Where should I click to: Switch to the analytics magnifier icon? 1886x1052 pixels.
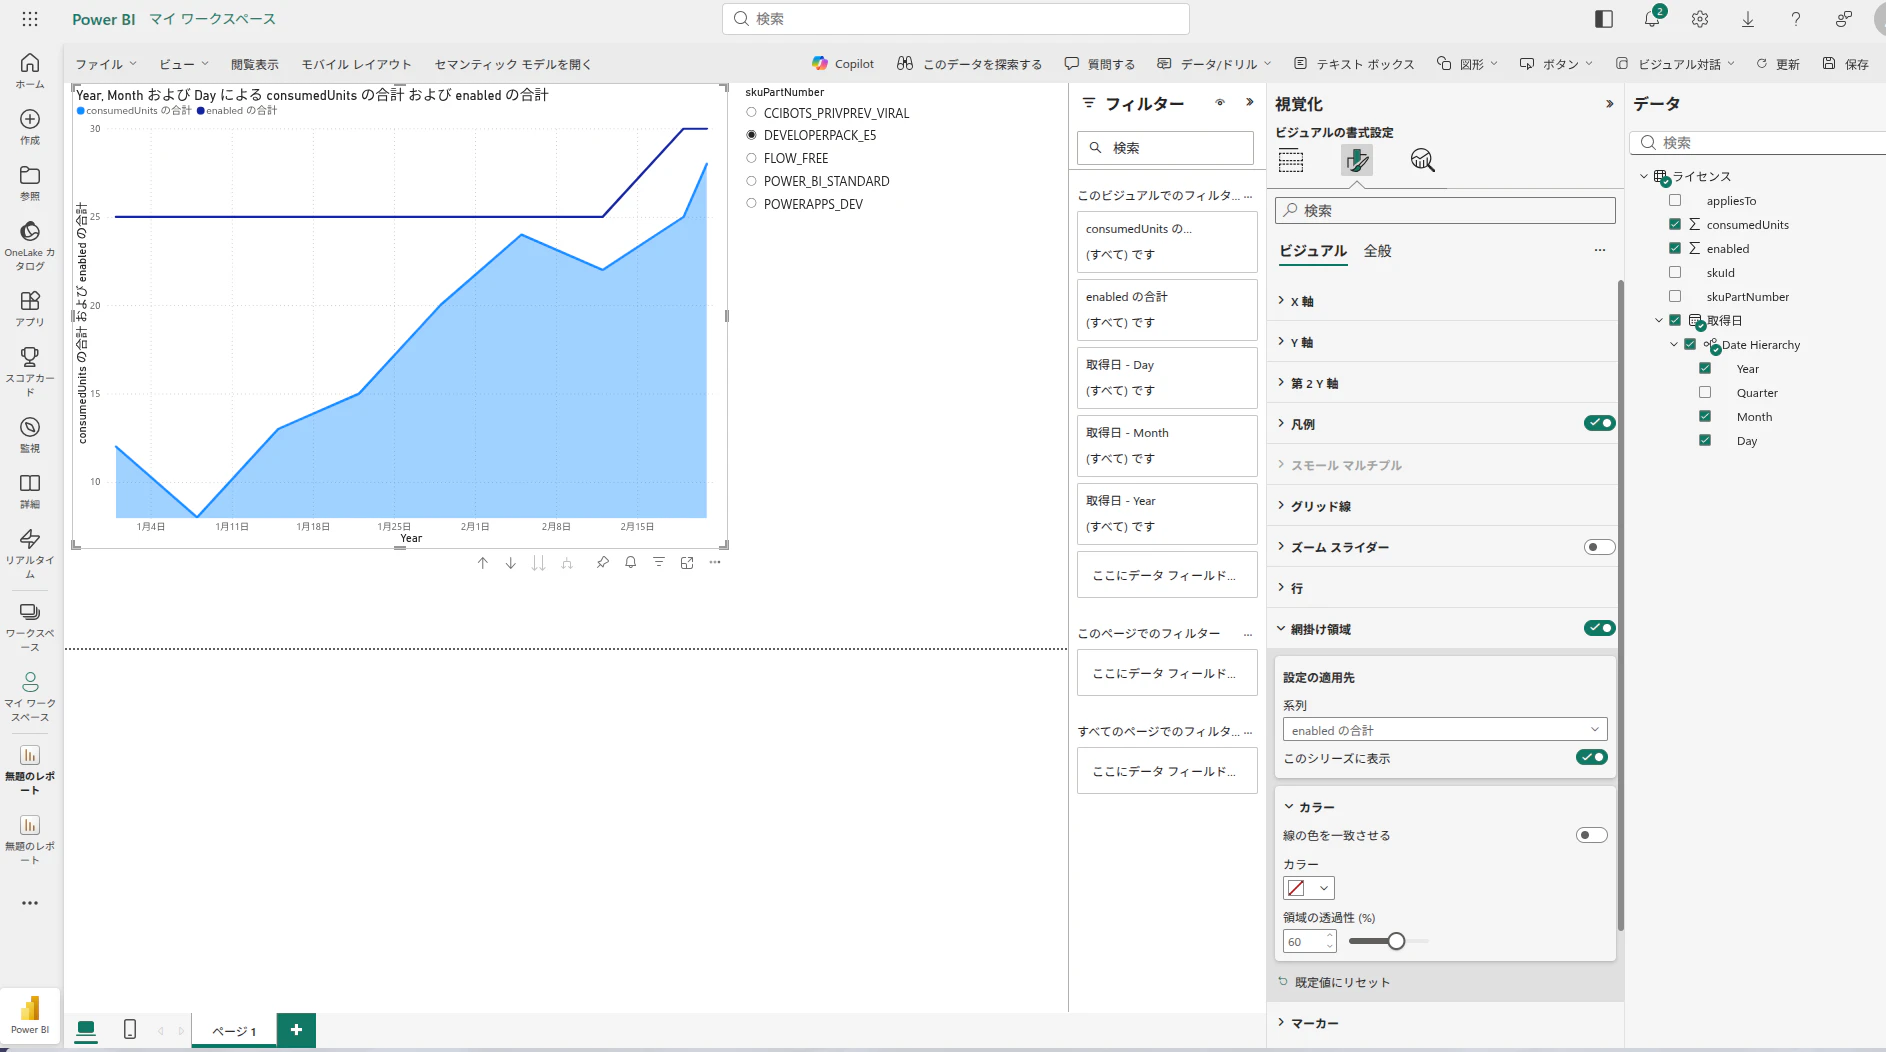[x=1422, y=160]
